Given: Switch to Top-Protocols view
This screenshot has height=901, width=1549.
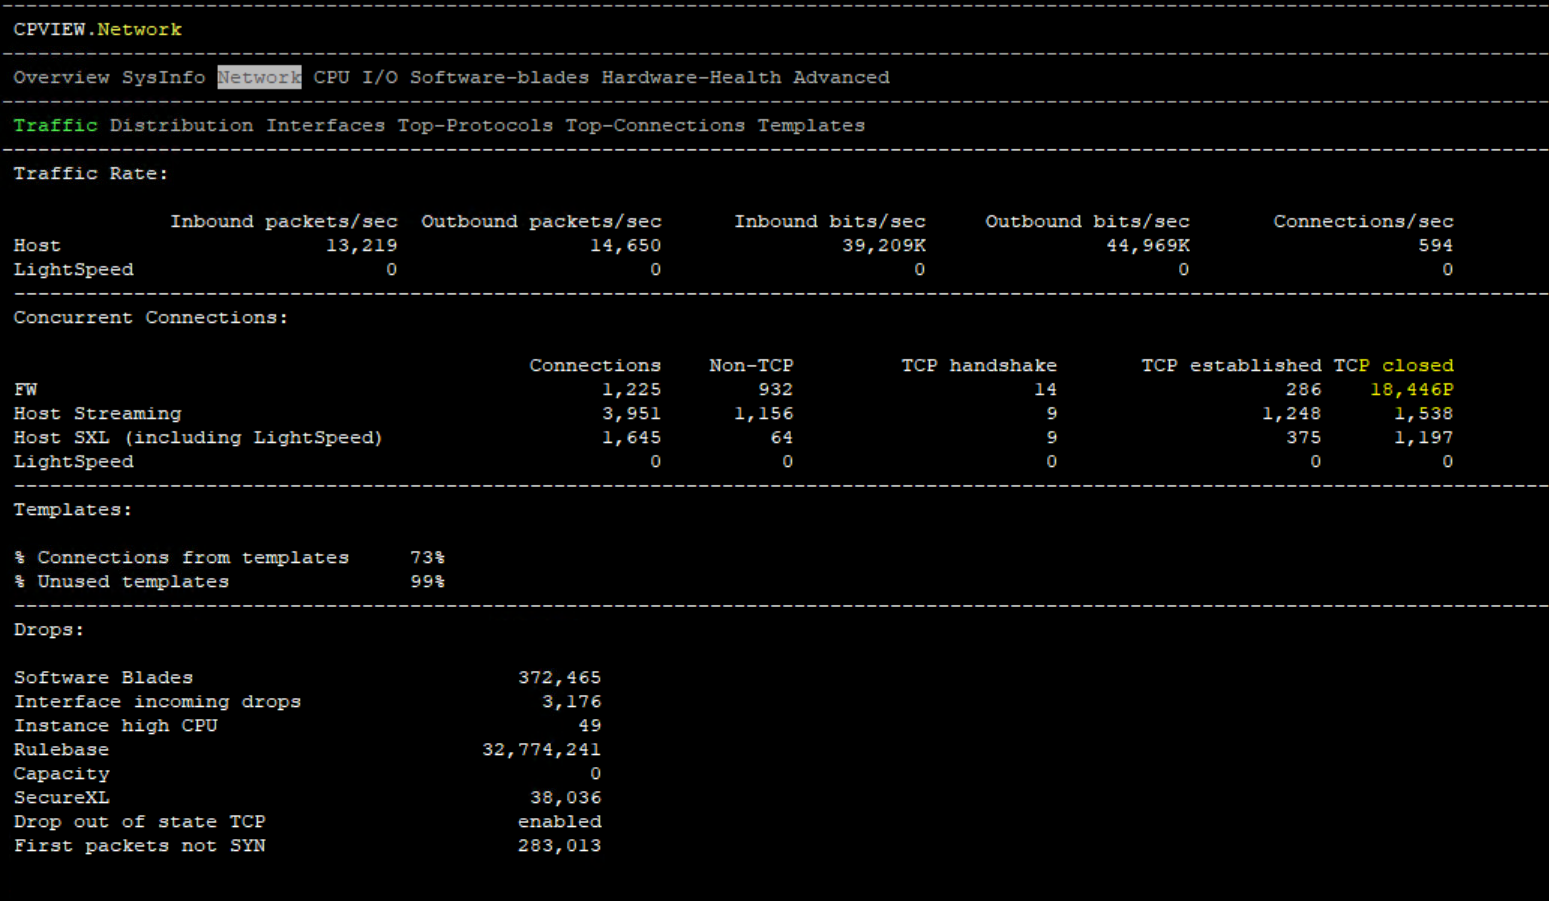Looking at the screenshot, I should pos(474,125).
